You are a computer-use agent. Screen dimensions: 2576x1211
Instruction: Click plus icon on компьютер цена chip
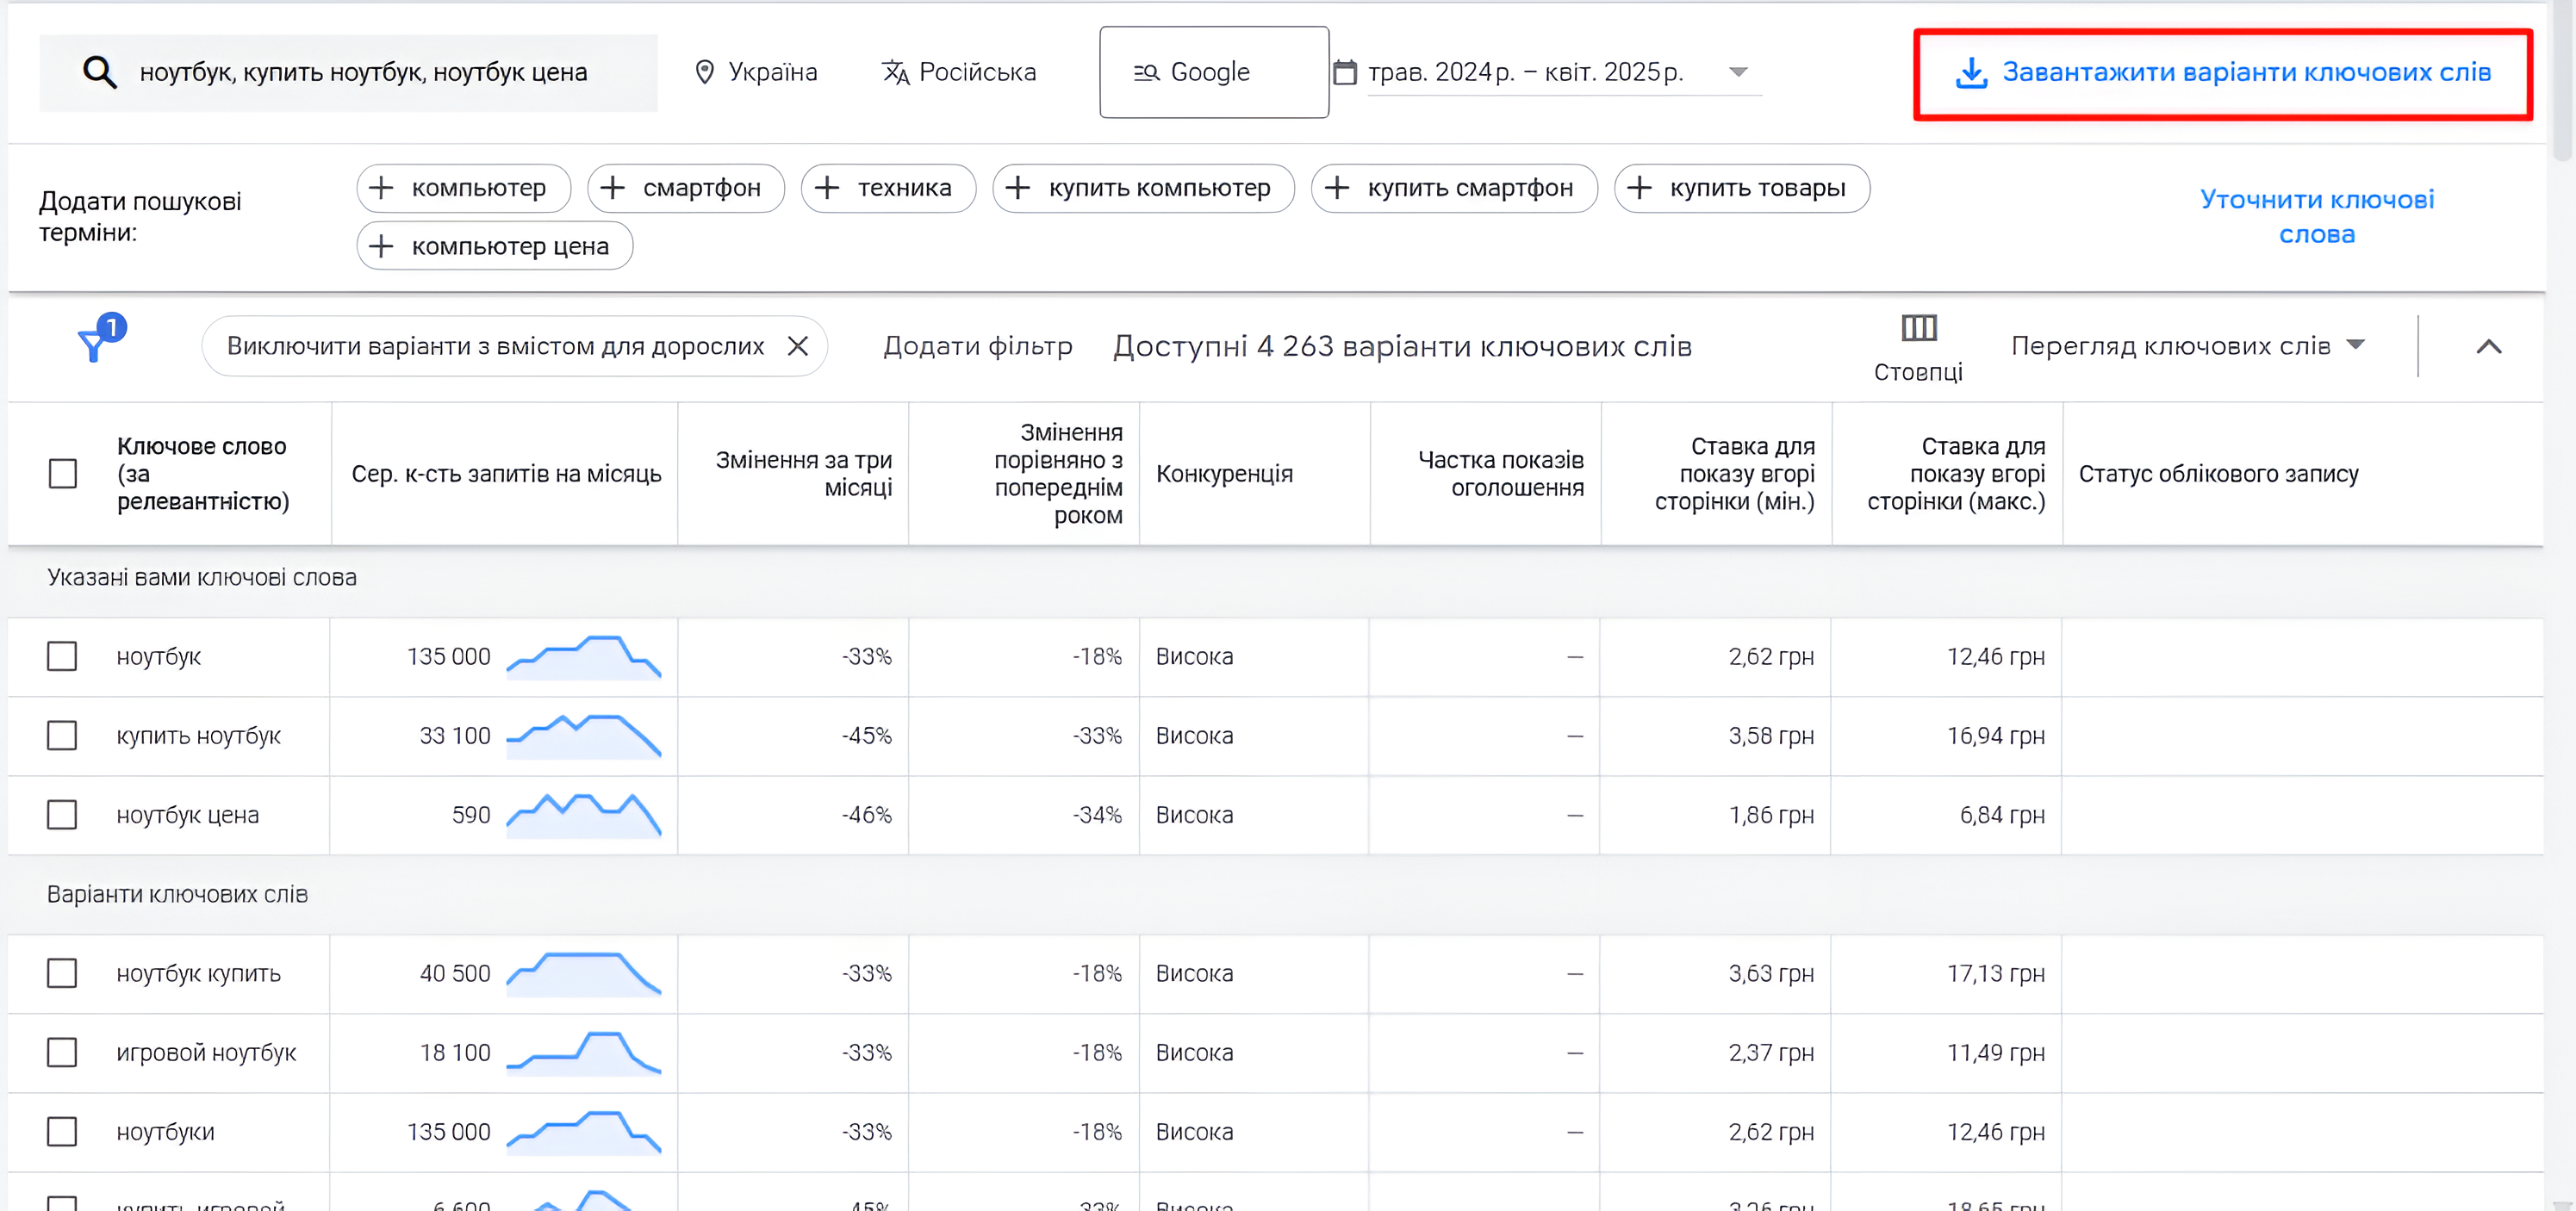tap(382, 246)
